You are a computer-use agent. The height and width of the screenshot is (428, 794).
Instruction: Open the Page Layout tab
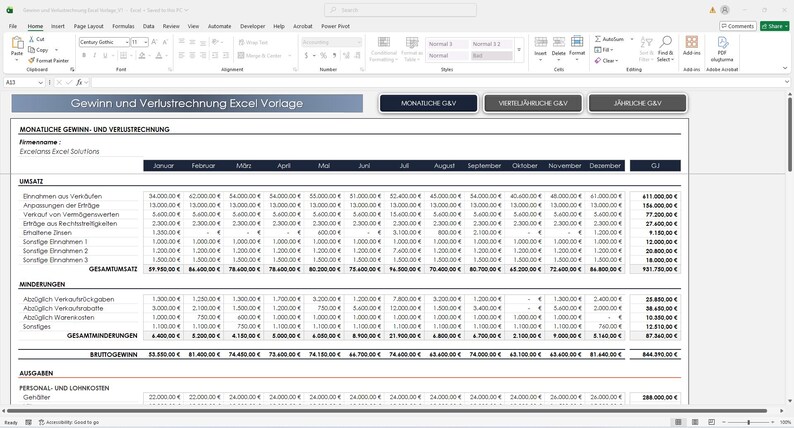[89, 26]
